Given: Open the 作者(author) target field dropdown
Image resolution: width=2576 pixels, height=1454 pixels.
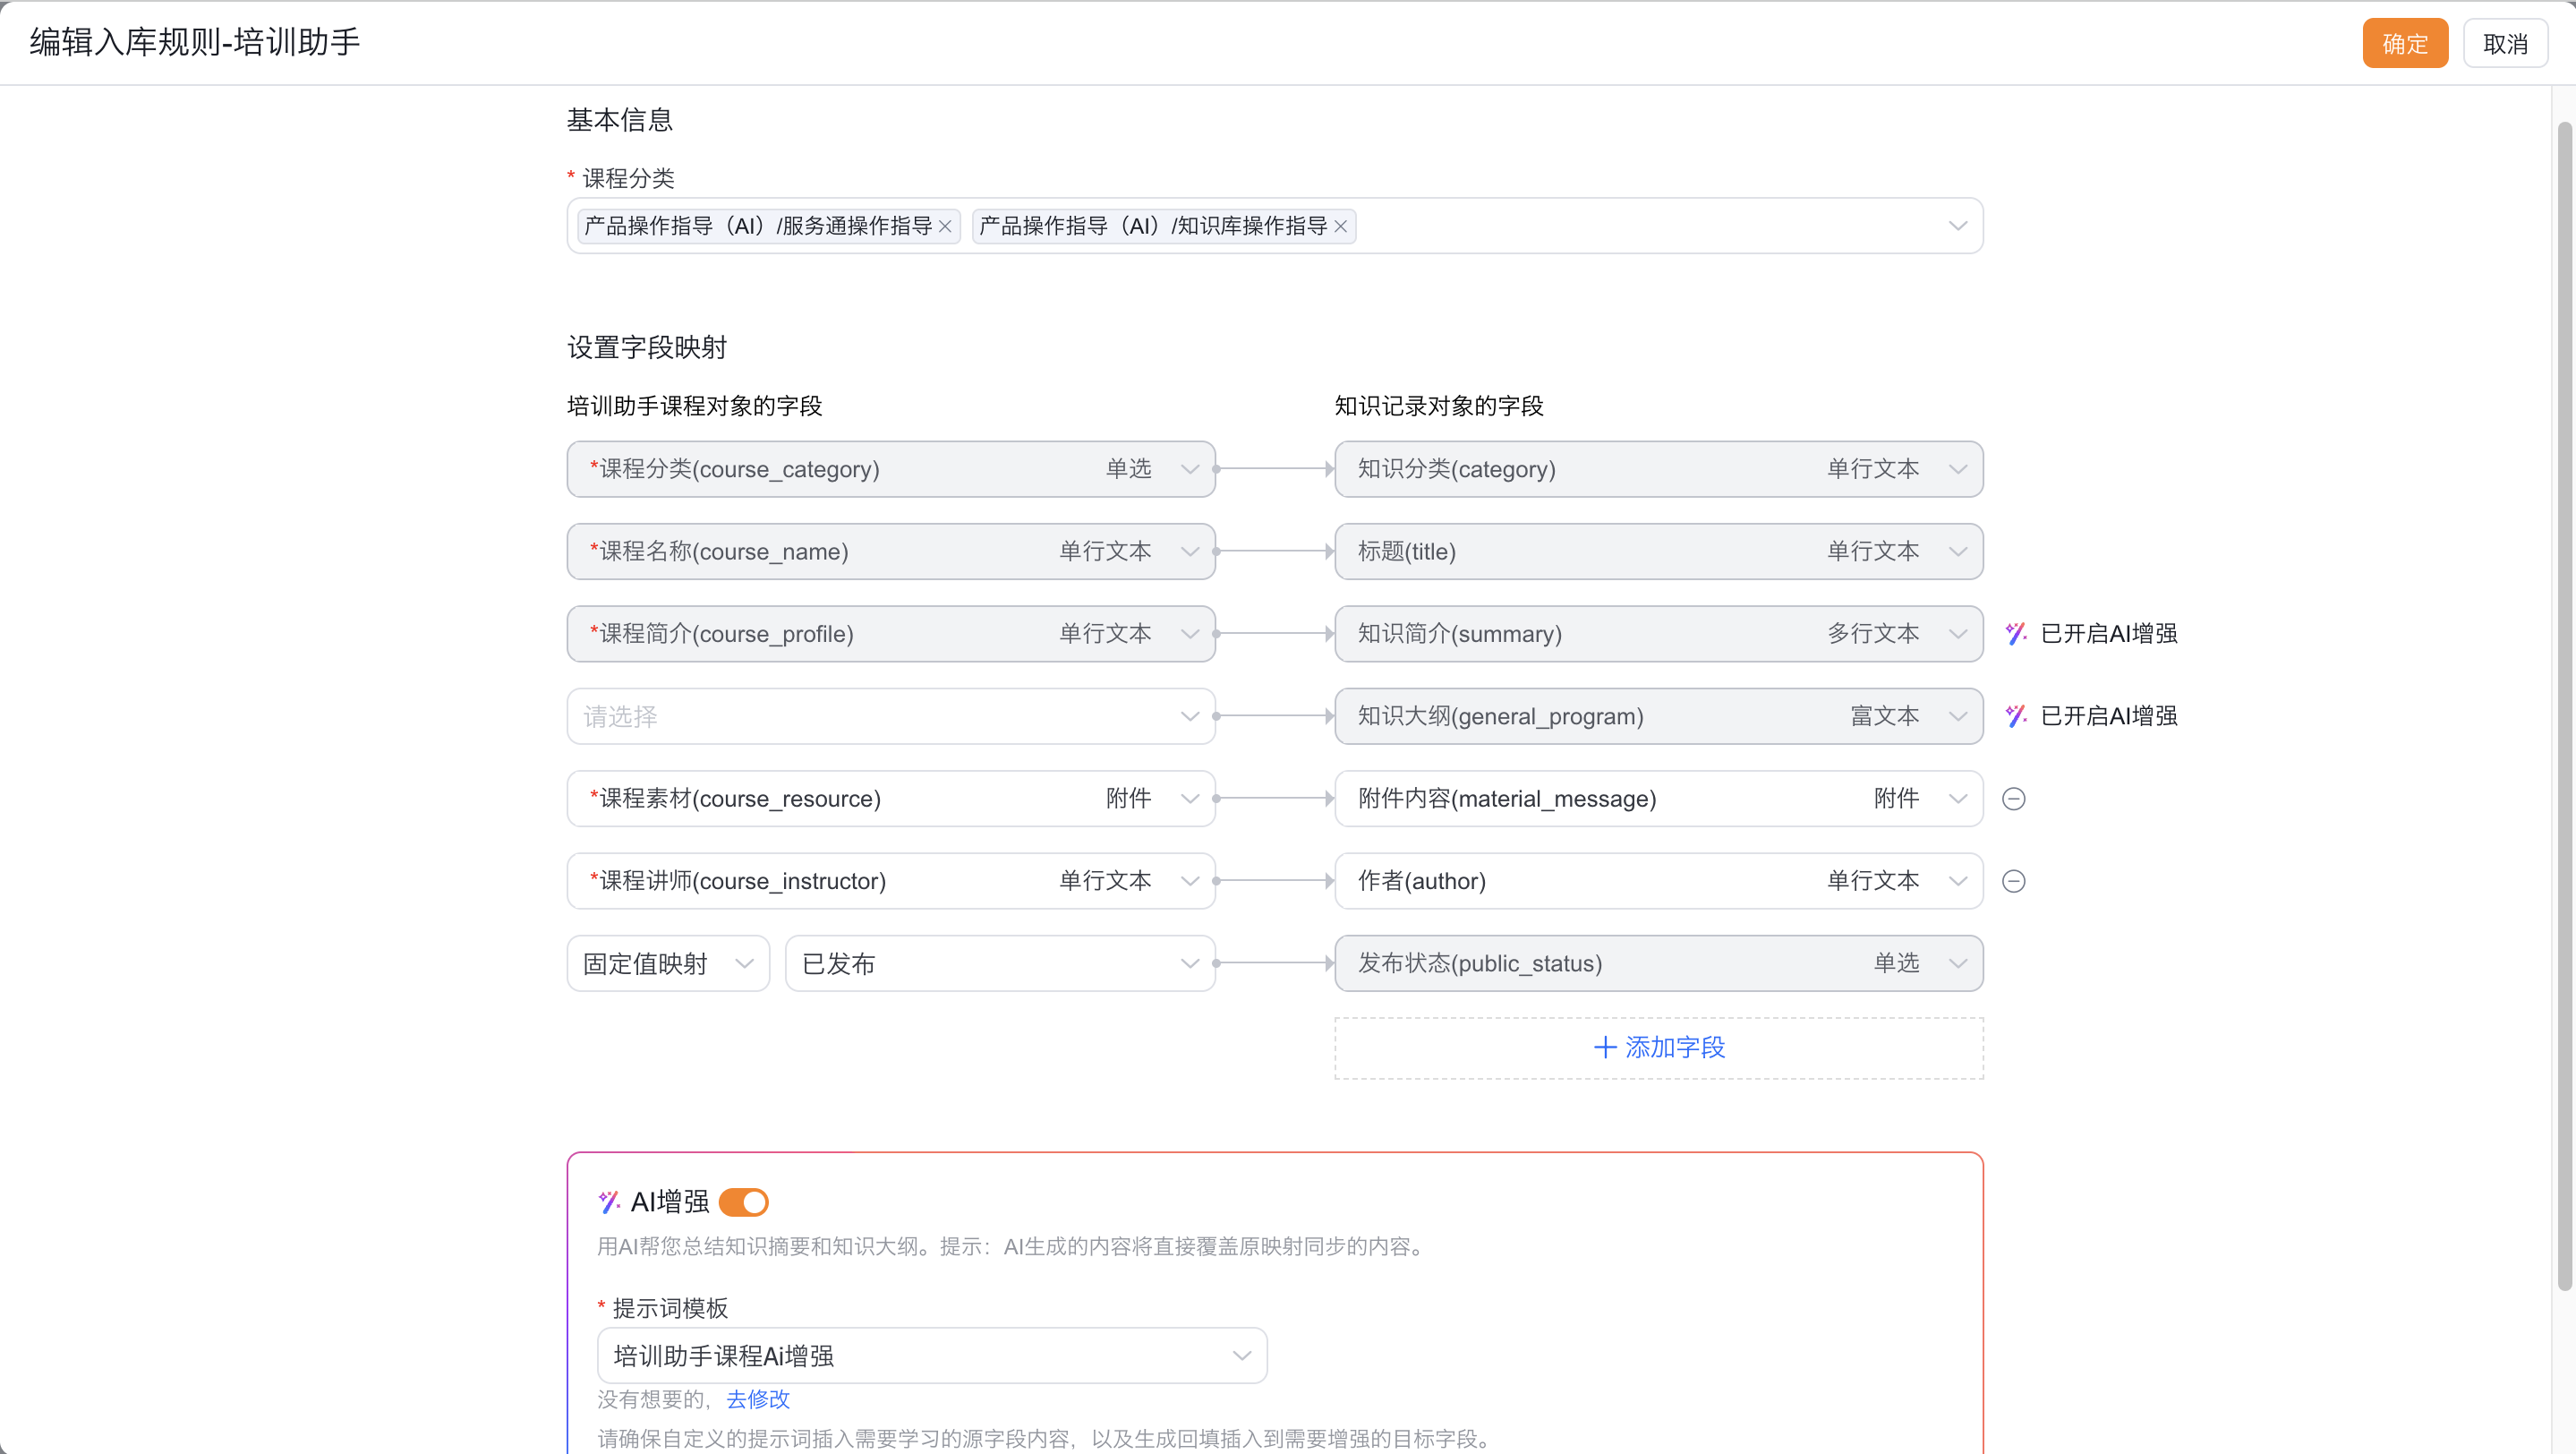Looking at the screenshot, I should 1659,880.
